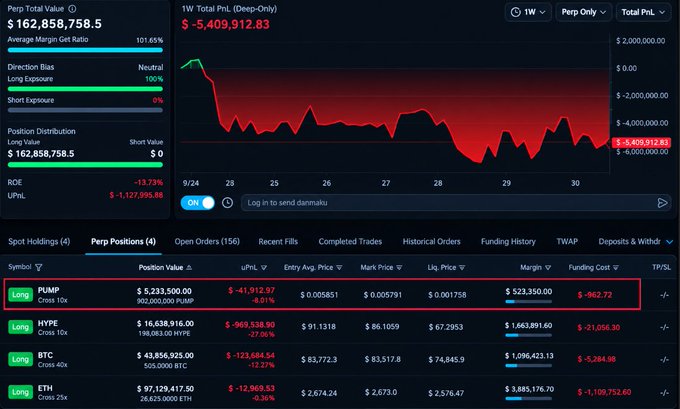Click TP/SL value on PUMP row
The height and width of the screenshot is (409, 680).
[664, 295]
